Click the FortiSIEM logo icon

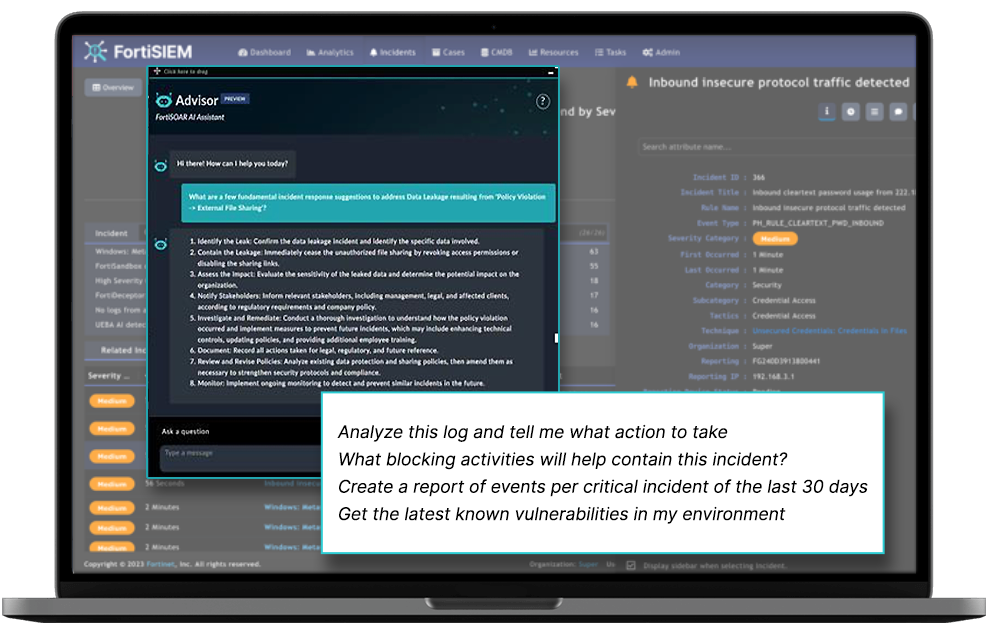point(95,52)
